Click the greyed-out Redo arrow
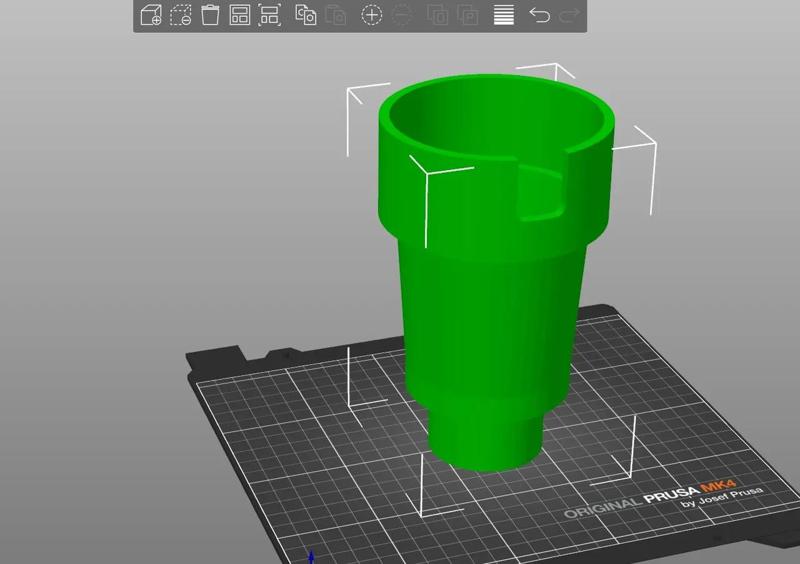Screen dimensions: 800x564 (570, 15)
